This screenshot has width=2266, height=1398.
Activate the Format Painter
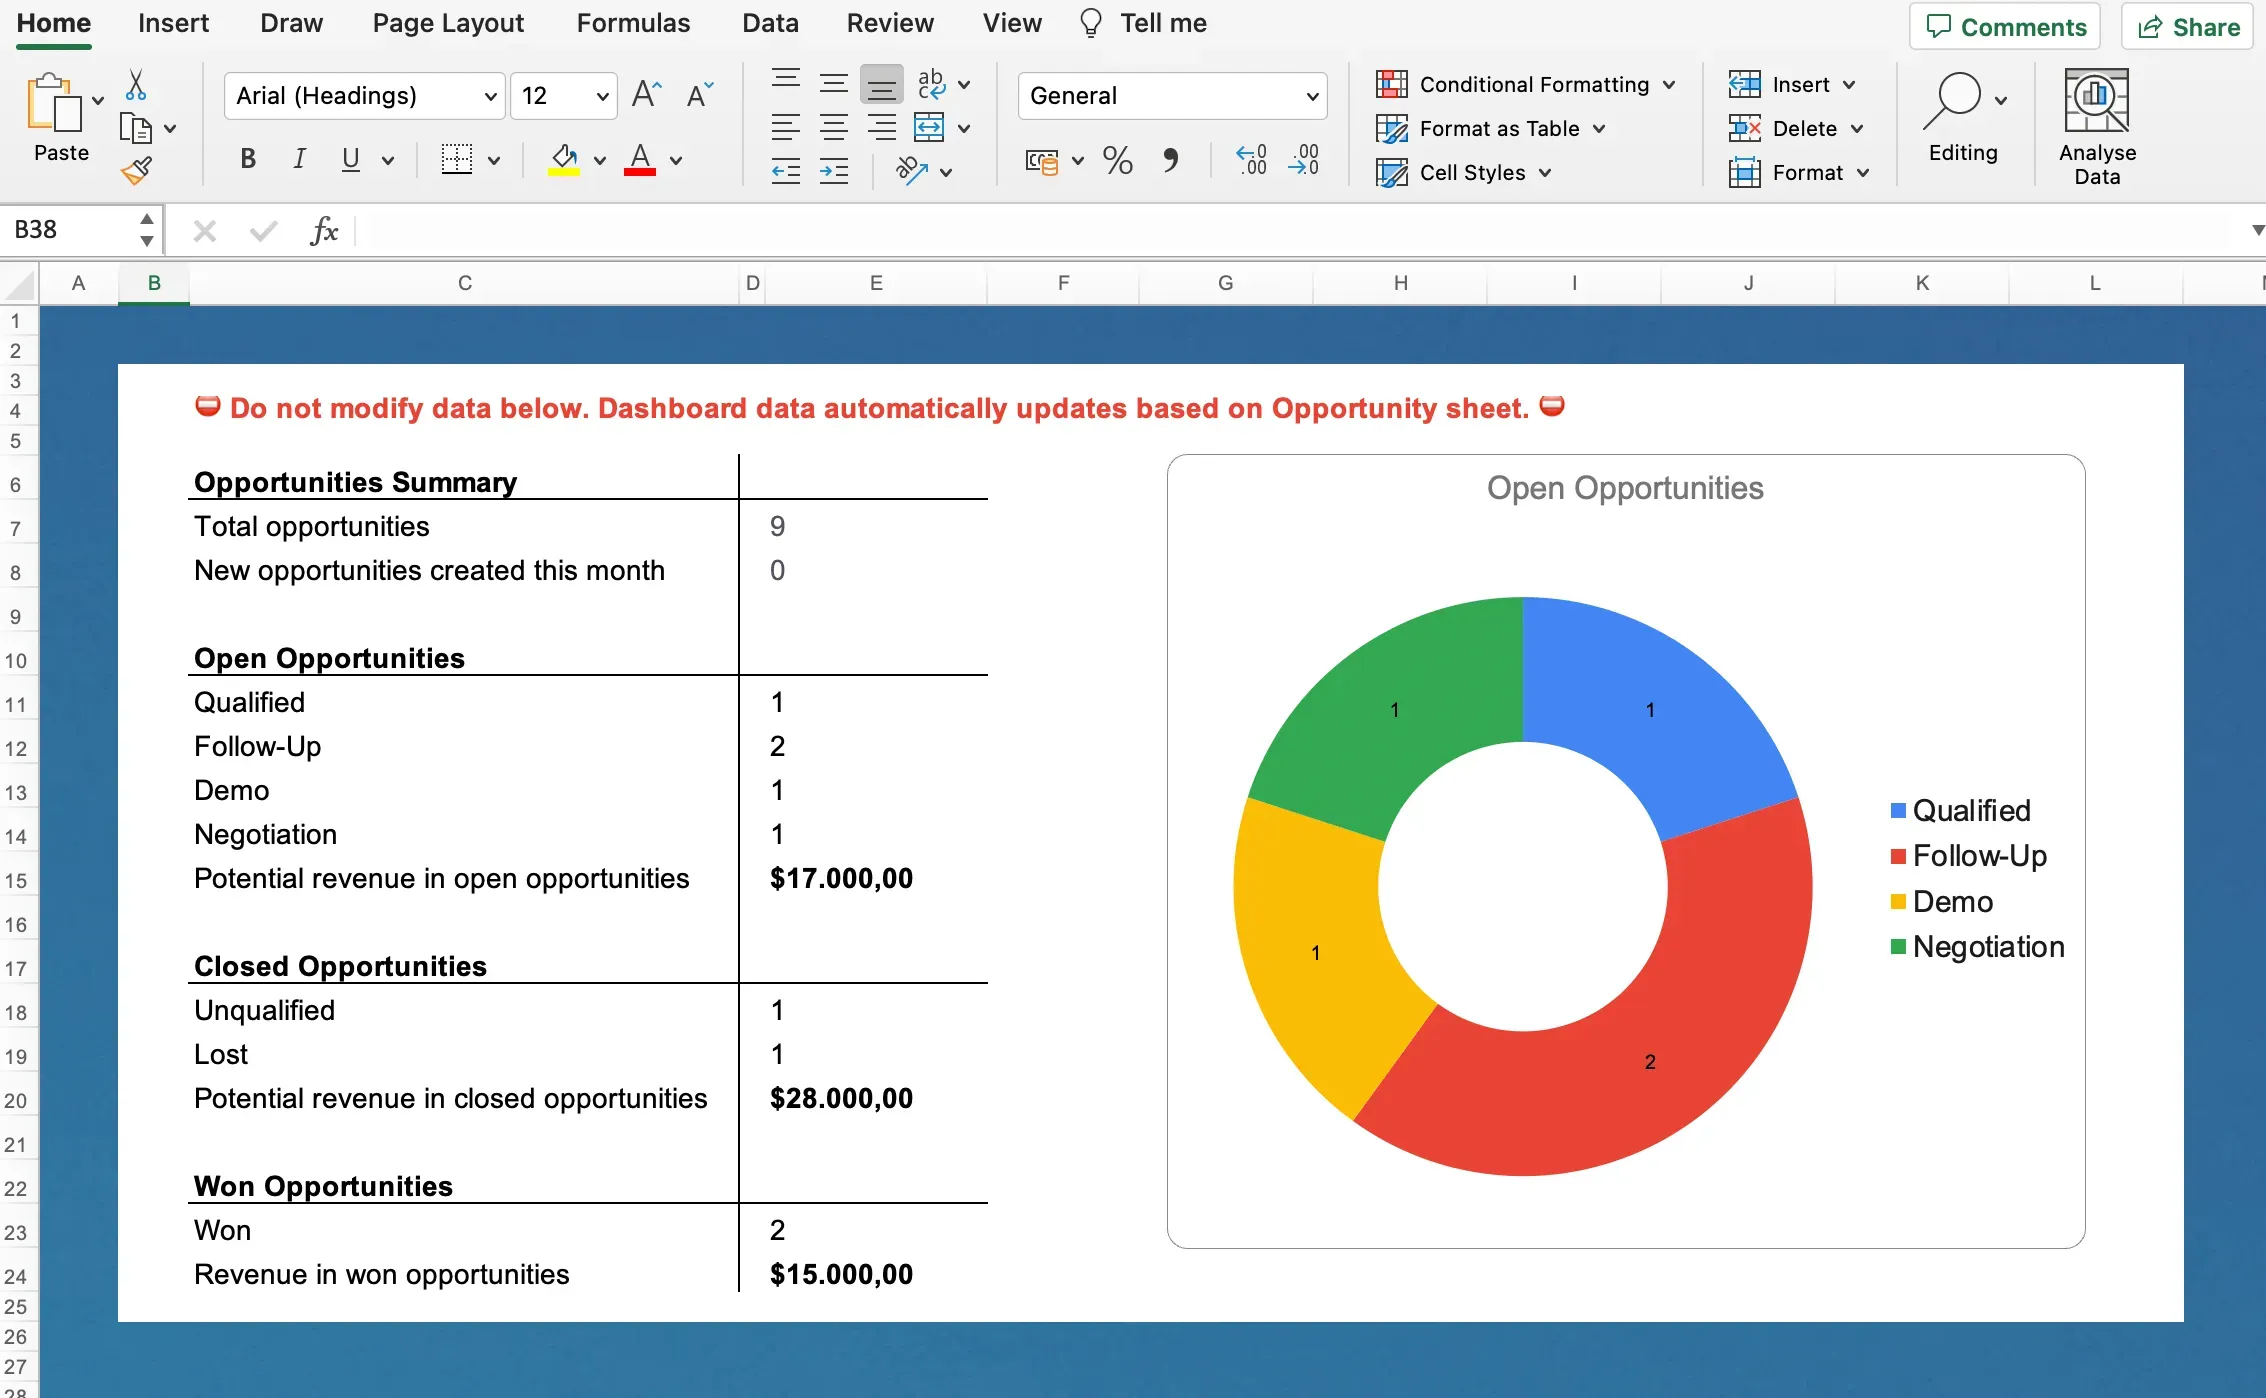coord(137,168)
